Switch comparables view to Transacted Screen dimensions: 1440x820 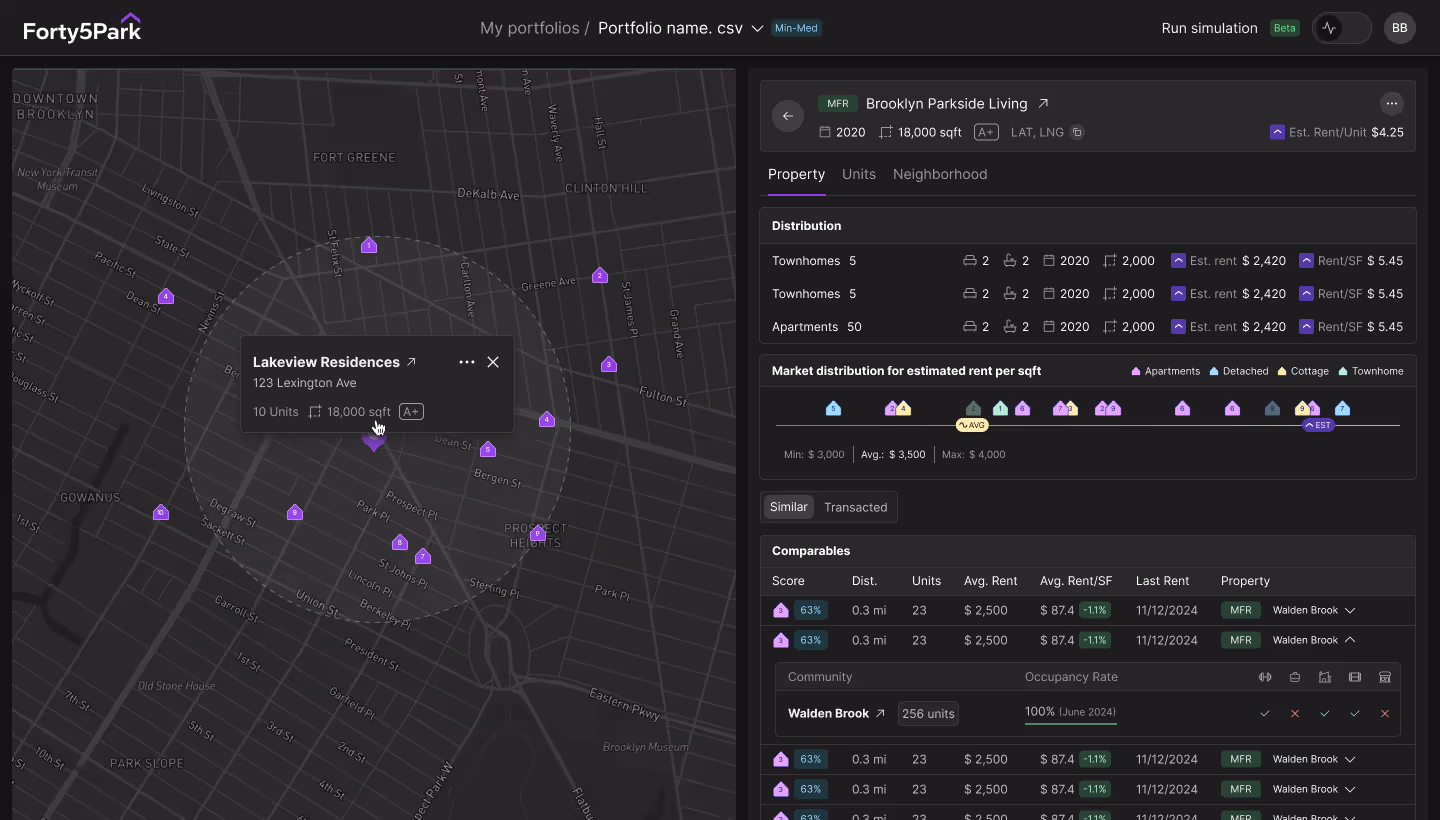click(856, 507)
